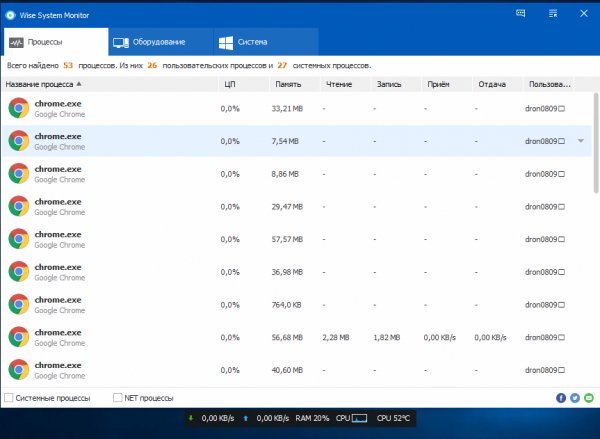Click Chrome icon of the 29,47 MB process
This screenshot has width=600, height=439.
pos(19,206)
